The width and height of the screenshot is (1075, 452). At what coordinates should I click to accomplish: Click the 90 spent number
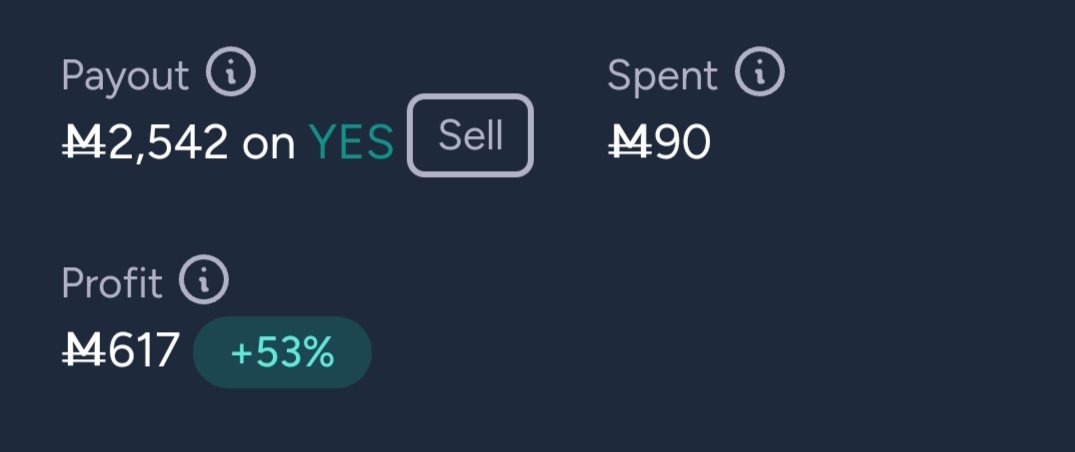tap(682, 144)
